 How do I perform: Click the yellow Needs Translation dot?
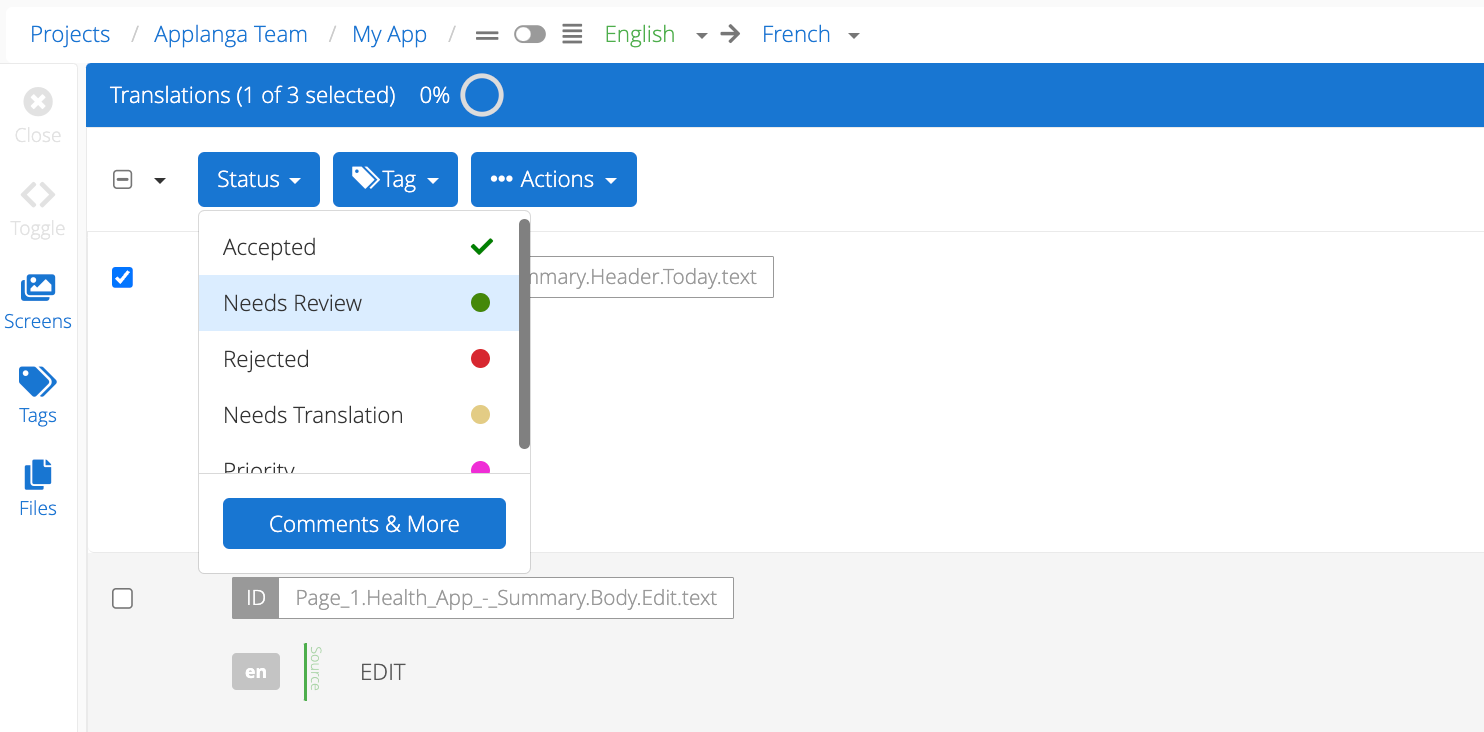click(x=480, y=415)
